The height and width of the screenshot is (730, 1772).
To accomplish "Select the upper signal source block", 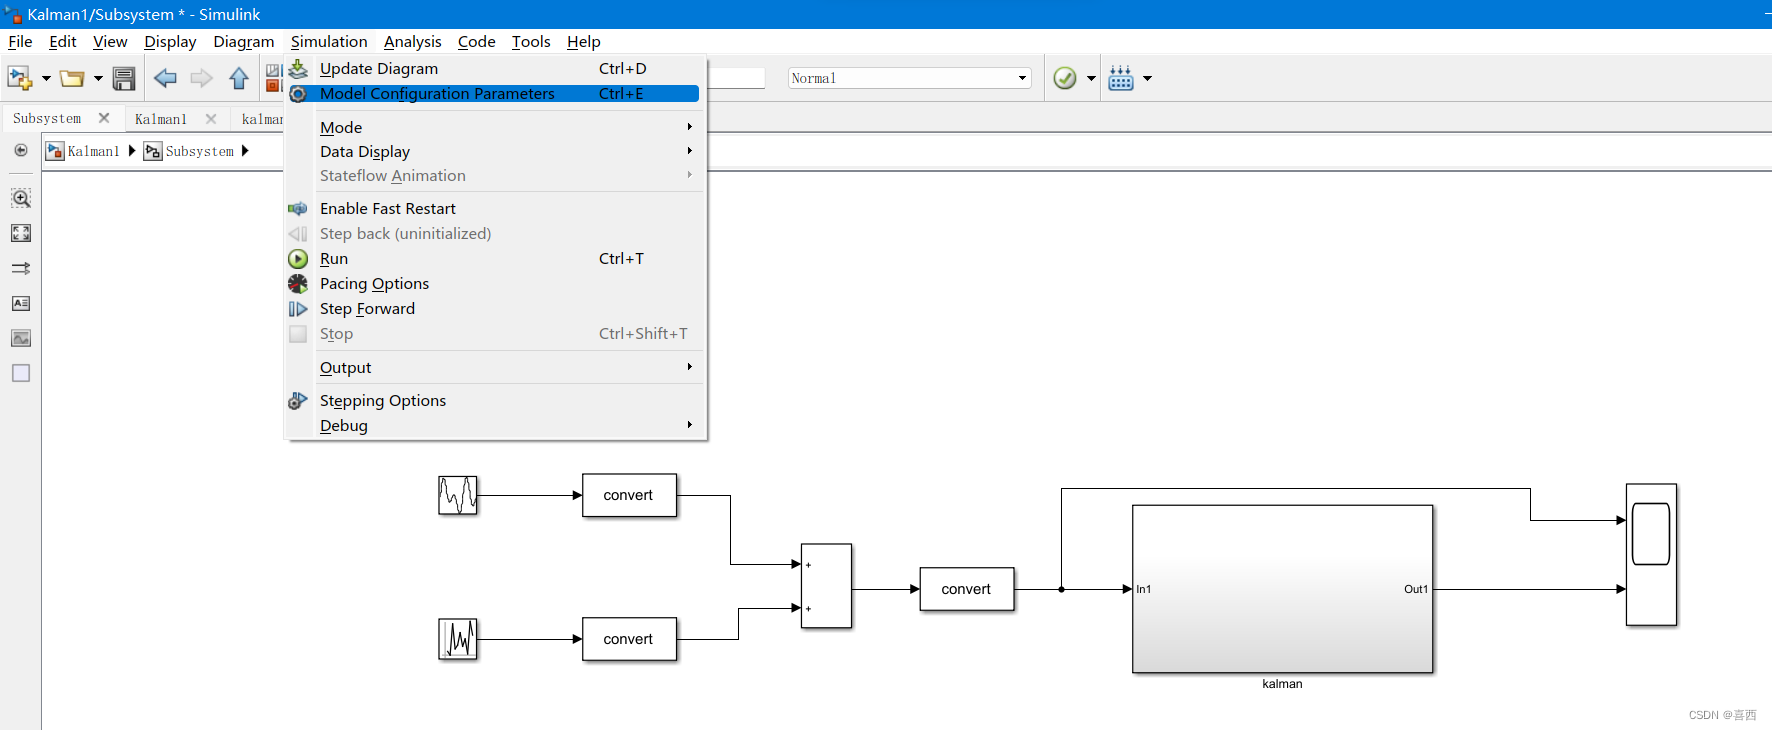I will (x=458, y=495).
